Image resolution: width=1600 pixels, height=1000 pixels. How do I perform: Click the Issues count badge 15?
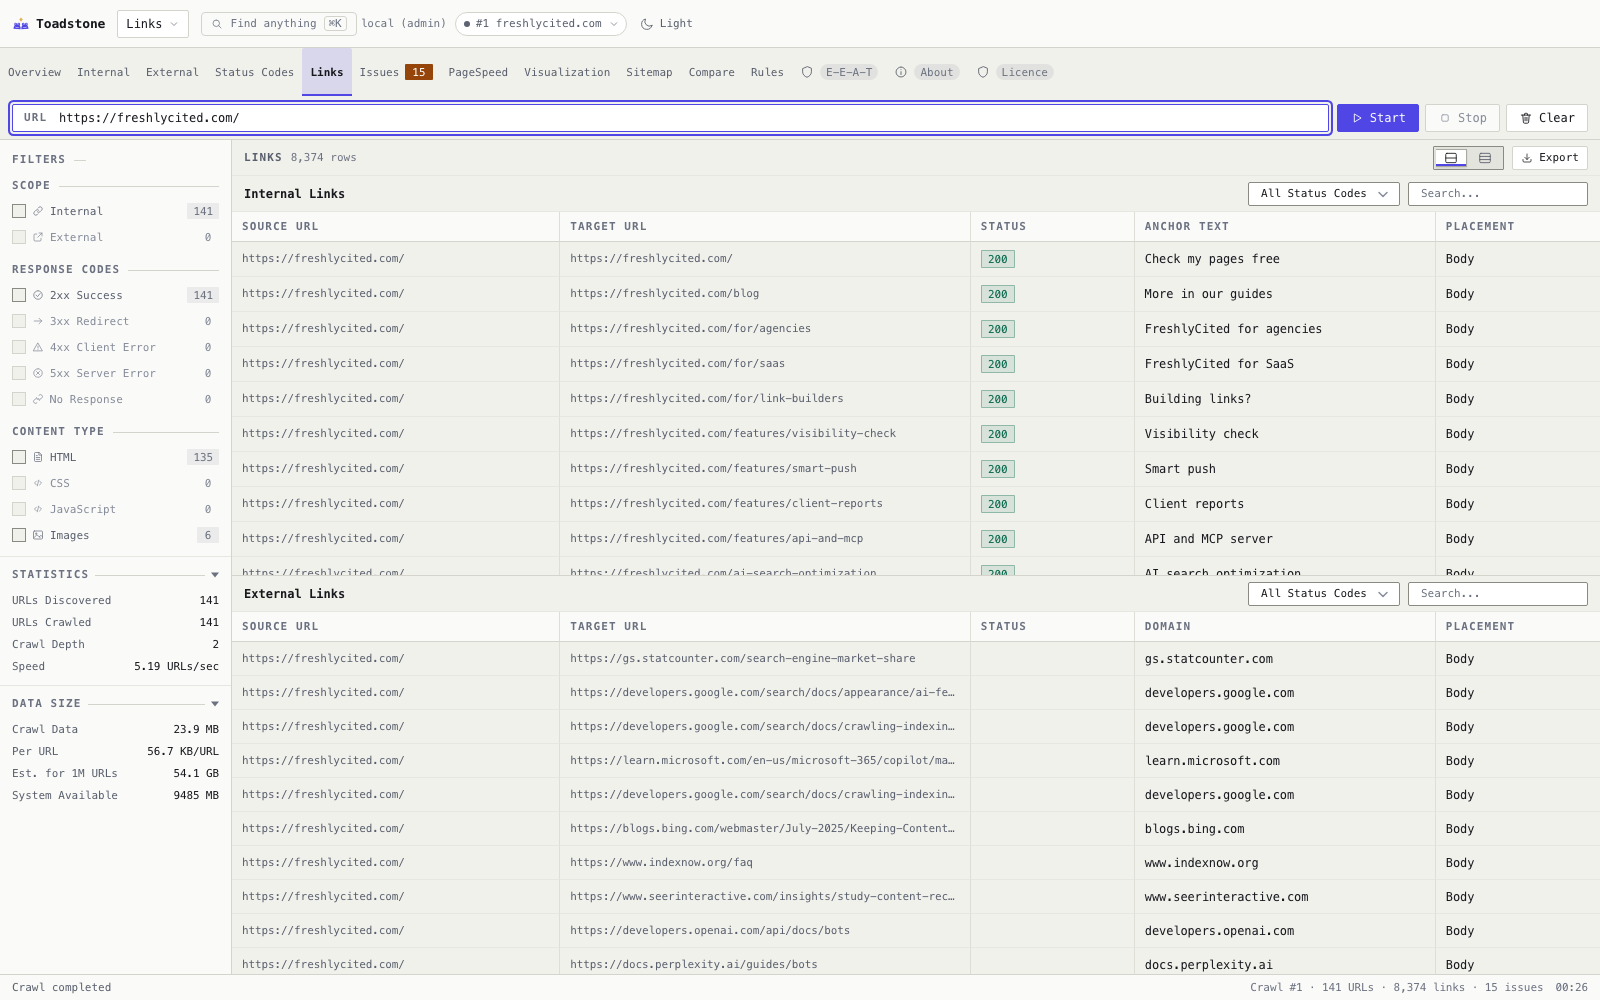point(419,72)
